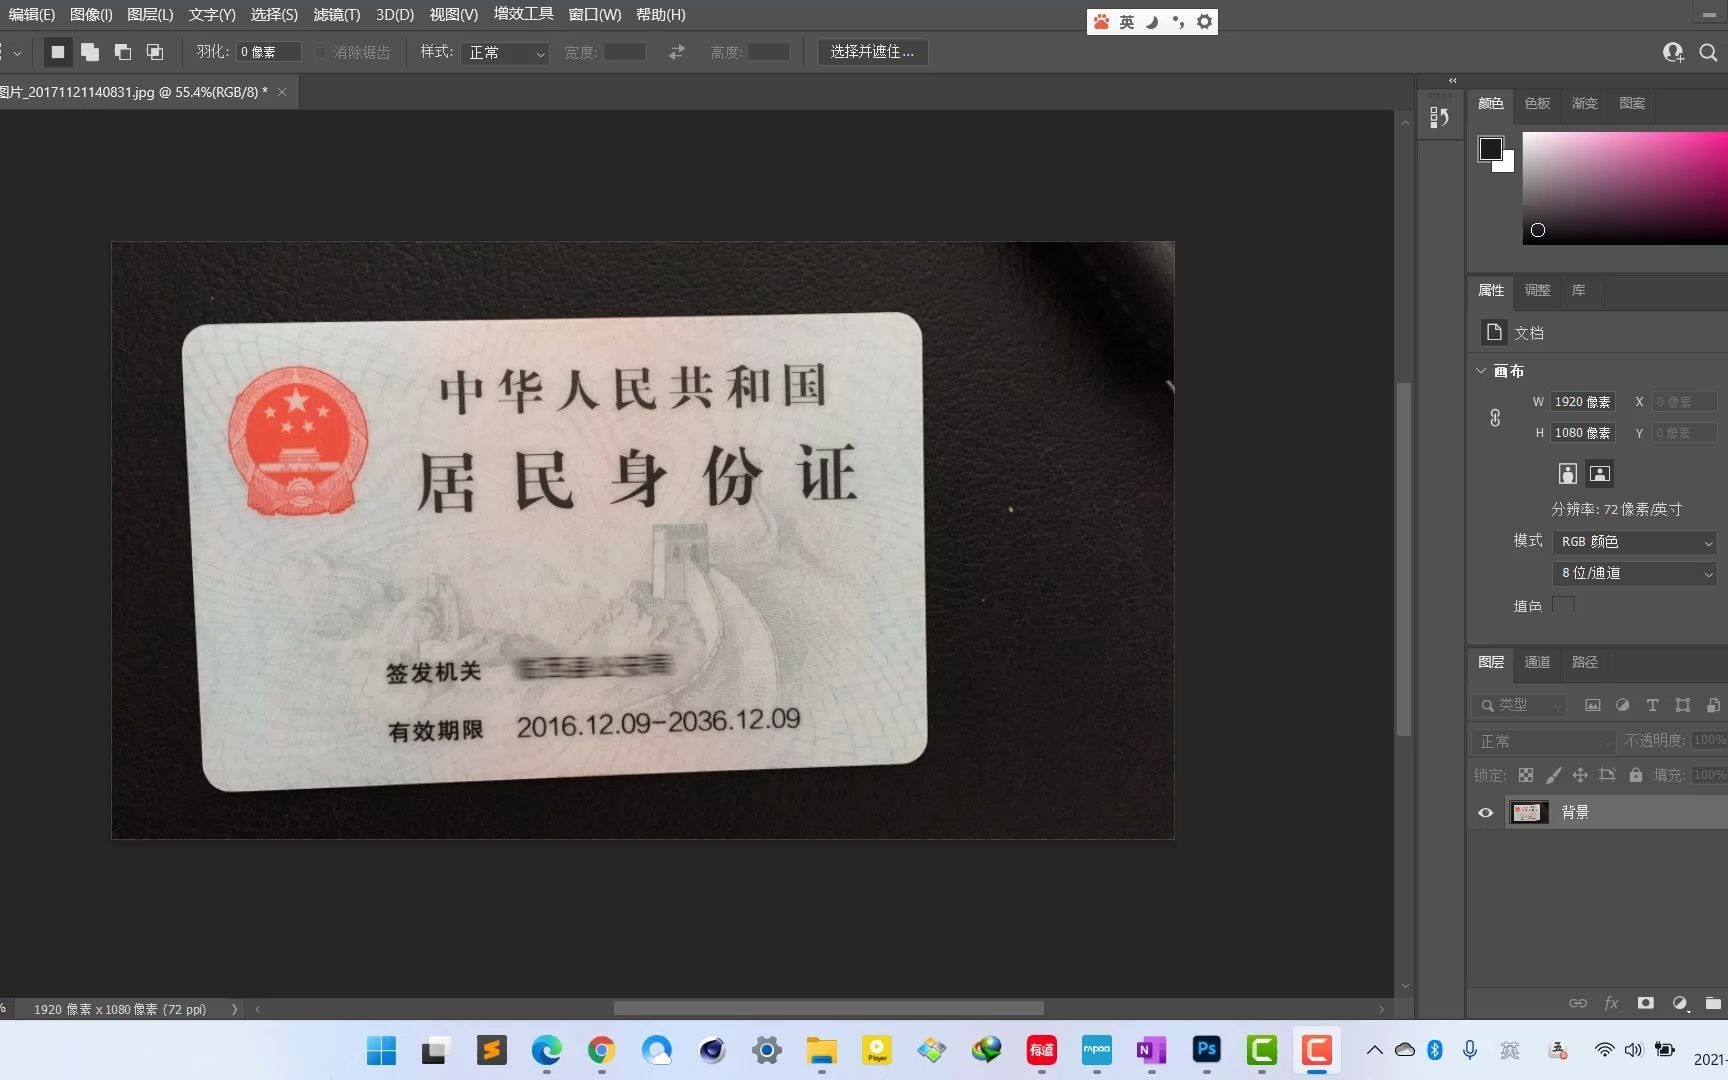Open Google Chrome from the taskbar
Image resolution: width=1728 pixels, height=1080 pixels.
pos(601,1050)
